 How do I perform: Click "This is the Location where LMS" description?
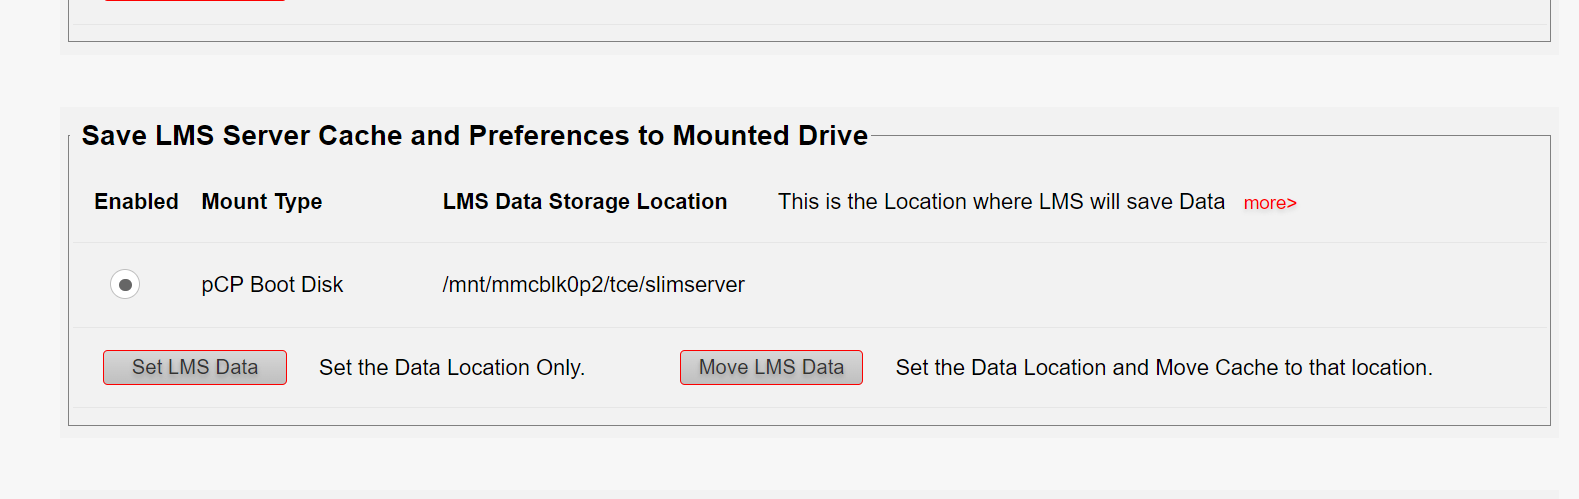pos(1001,202)
